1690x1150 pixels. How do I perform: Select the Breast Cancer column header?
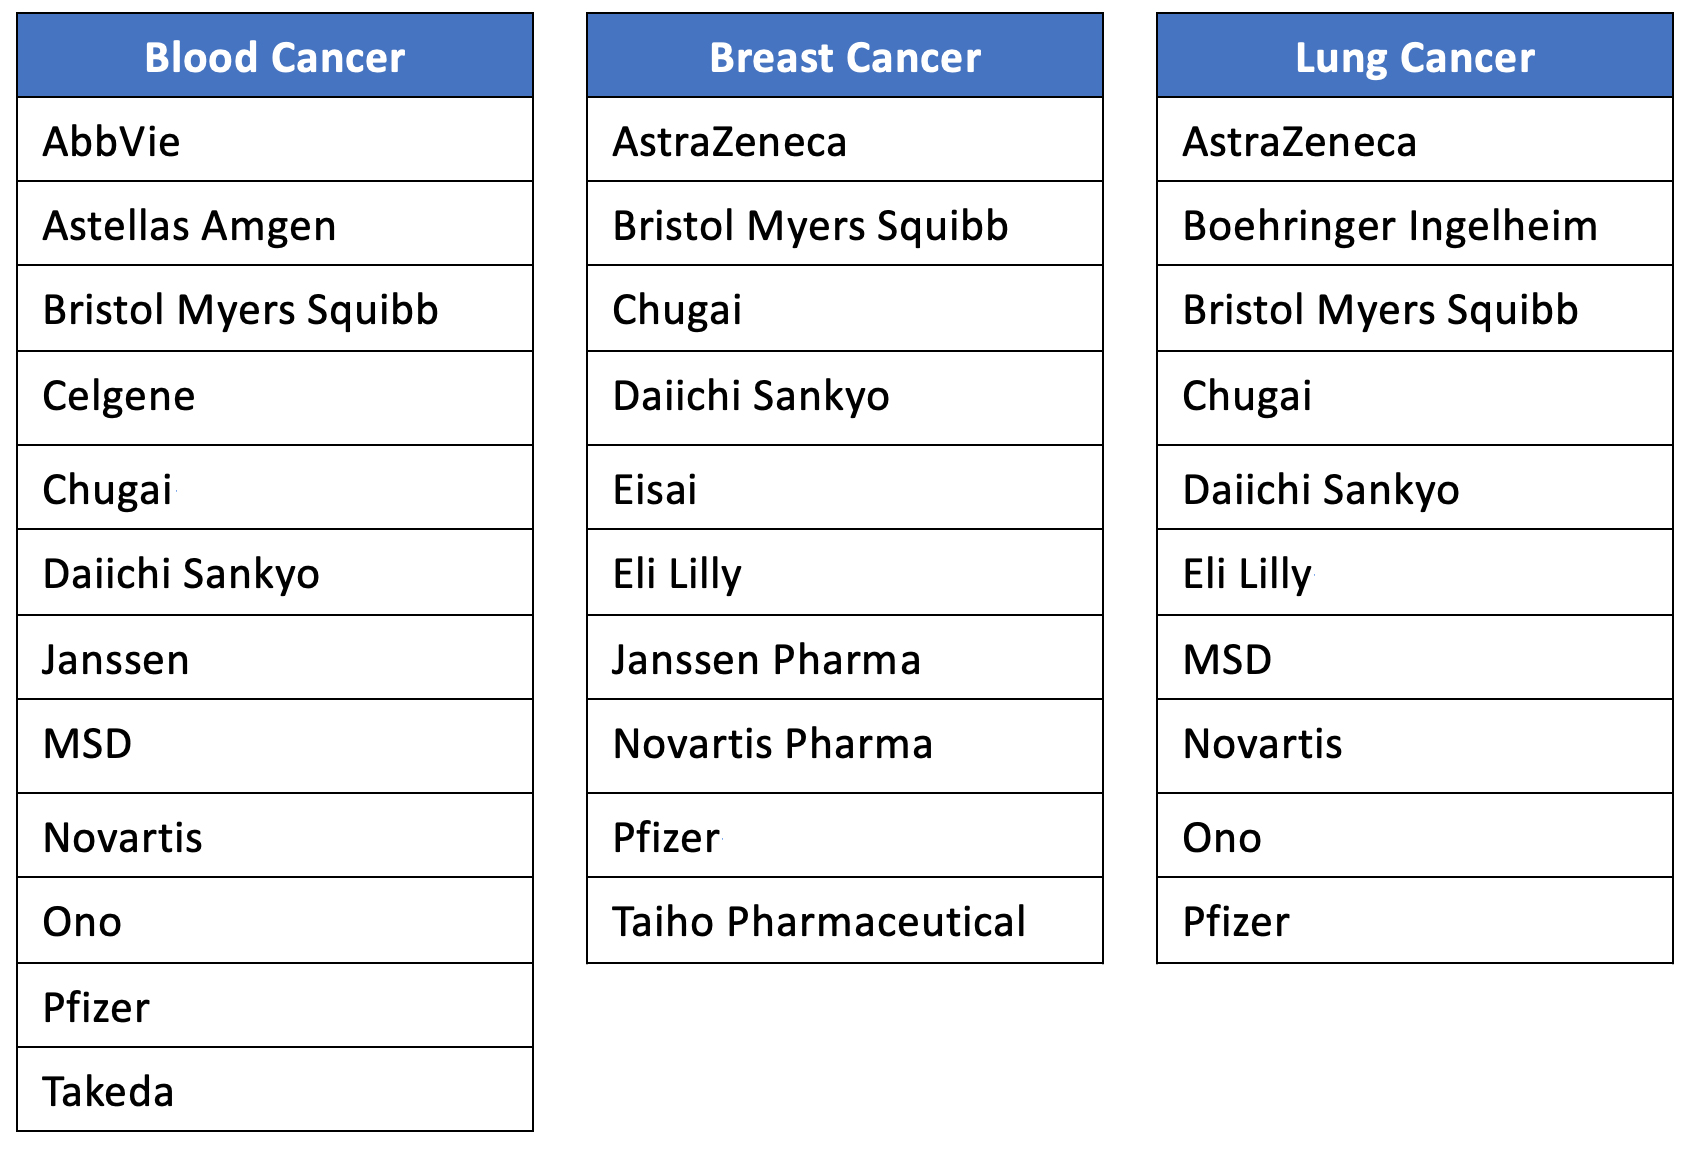tap(844, 57)
